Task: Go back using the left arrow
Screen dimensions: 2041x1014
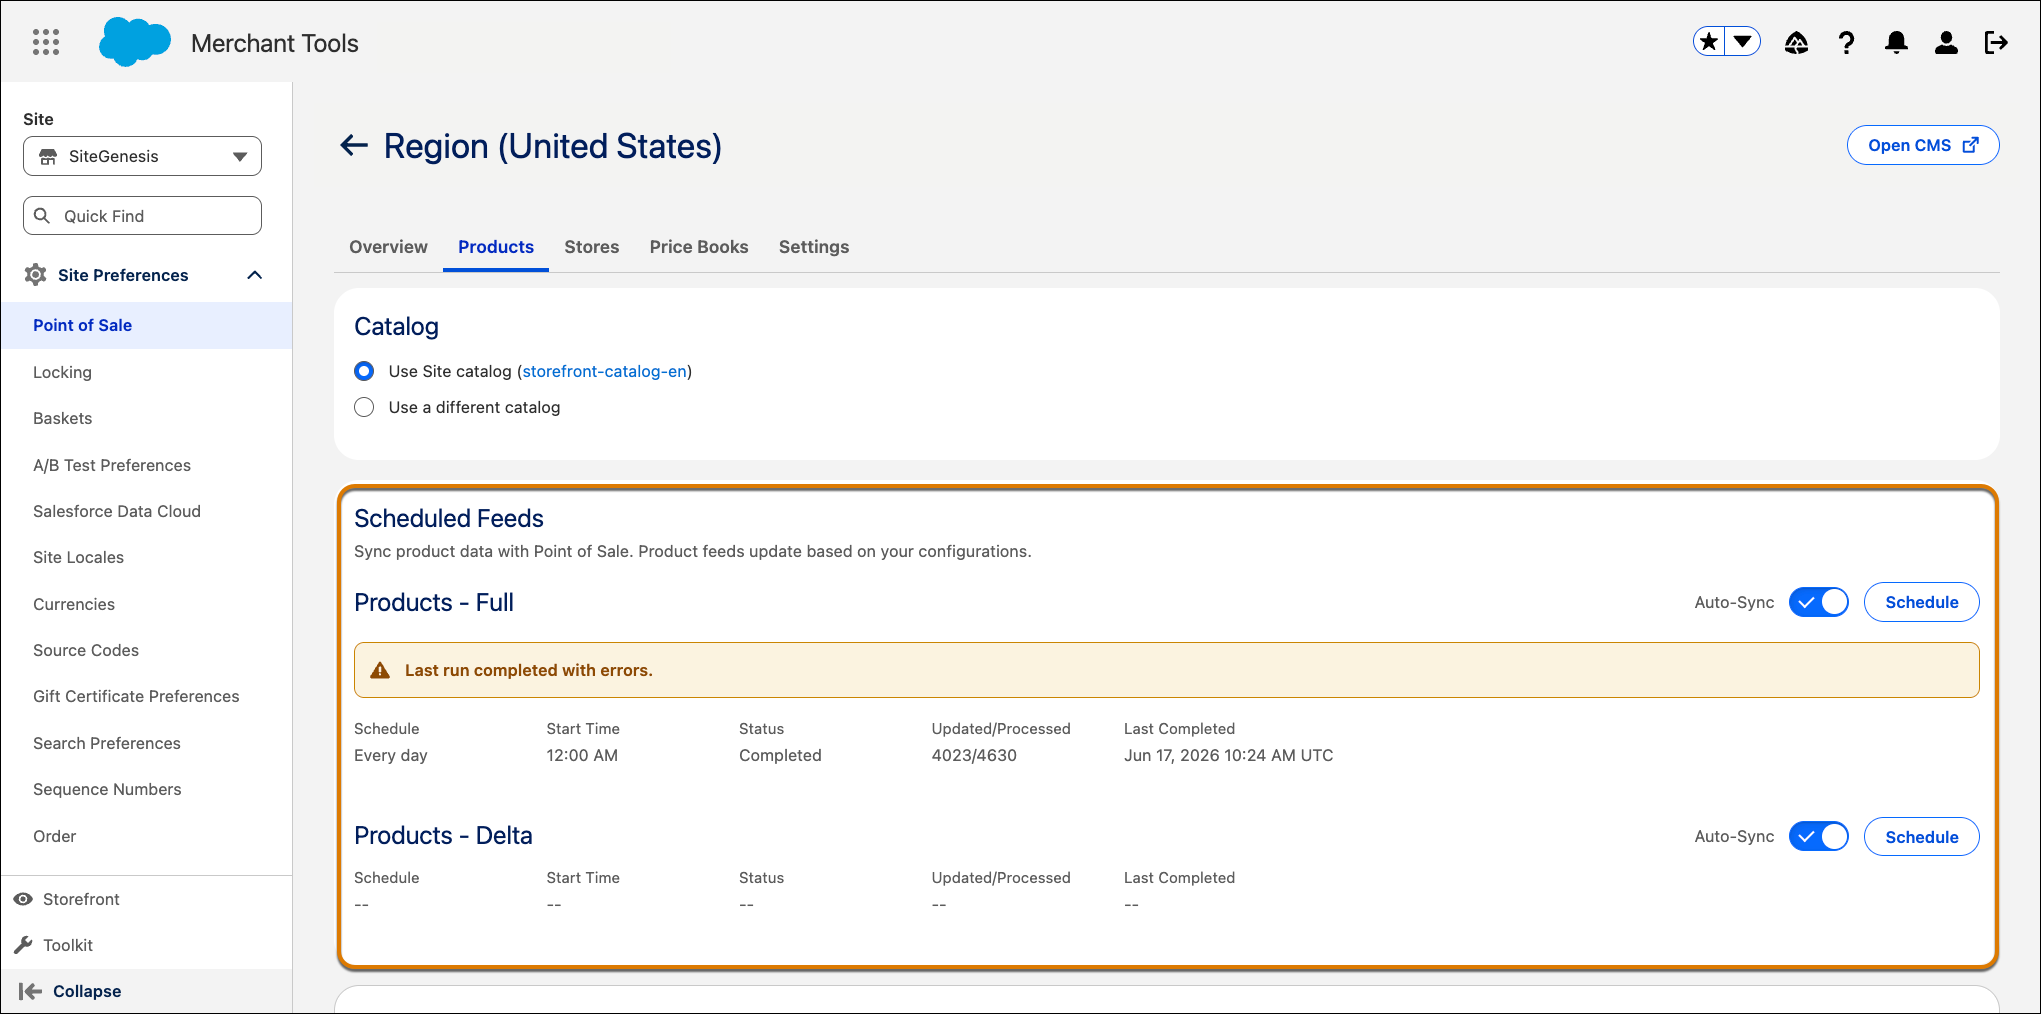Action: tap(354, 145)
